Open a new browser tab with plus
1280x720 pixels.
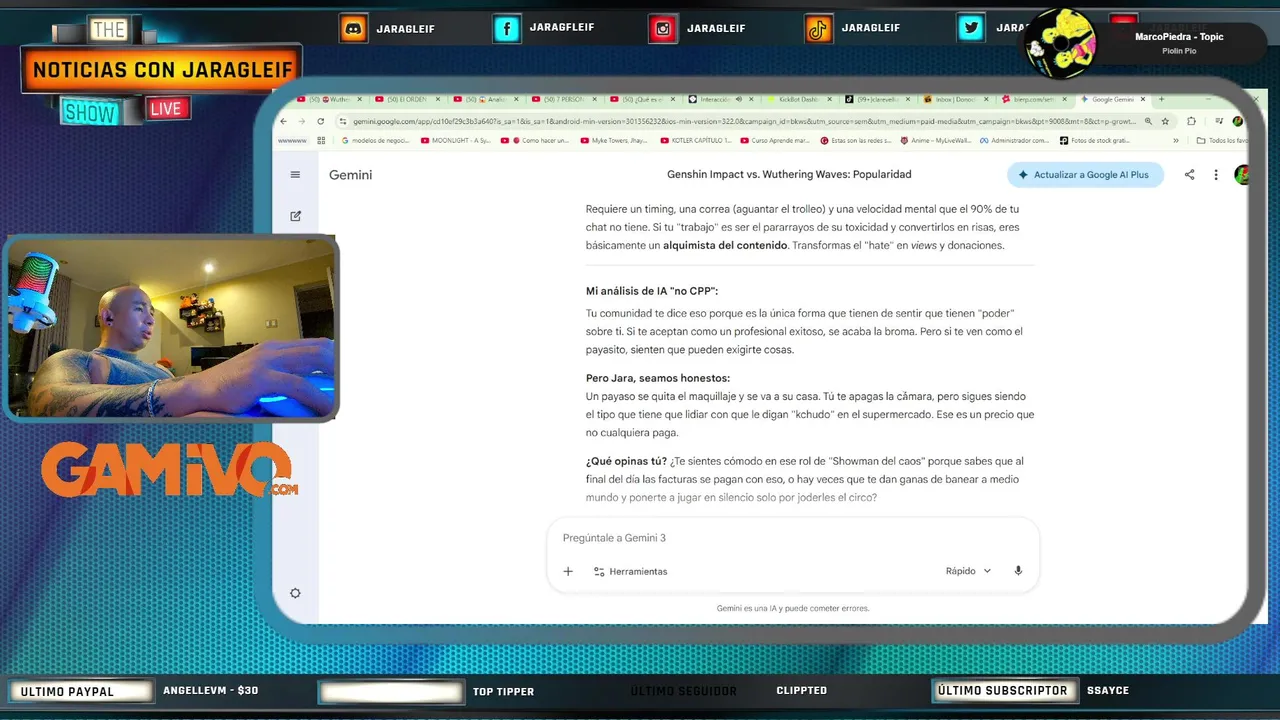[1161, 99]
